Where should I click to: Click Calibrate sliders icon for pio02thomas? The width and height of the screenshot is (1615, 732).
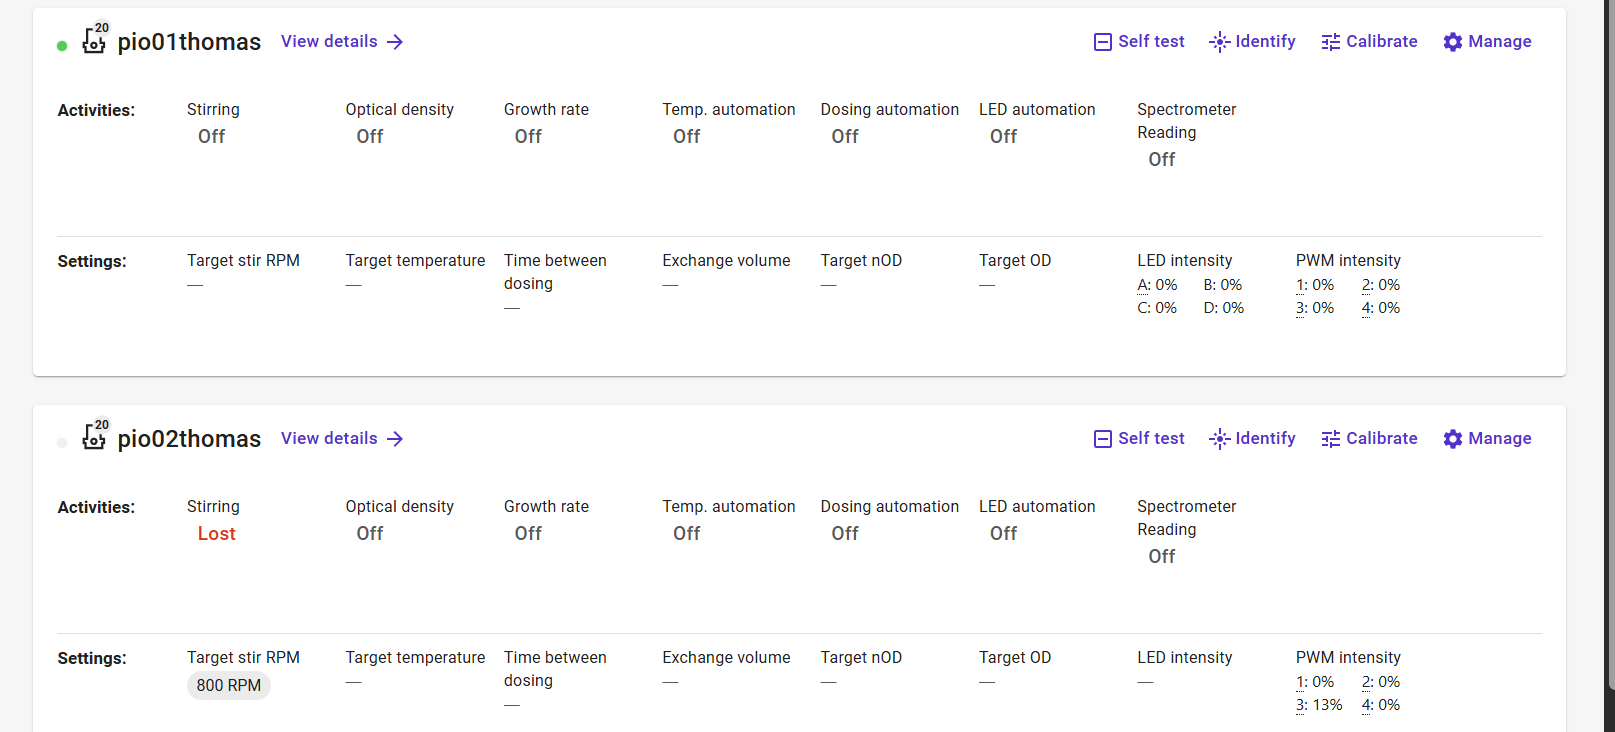pos(1331,439)
